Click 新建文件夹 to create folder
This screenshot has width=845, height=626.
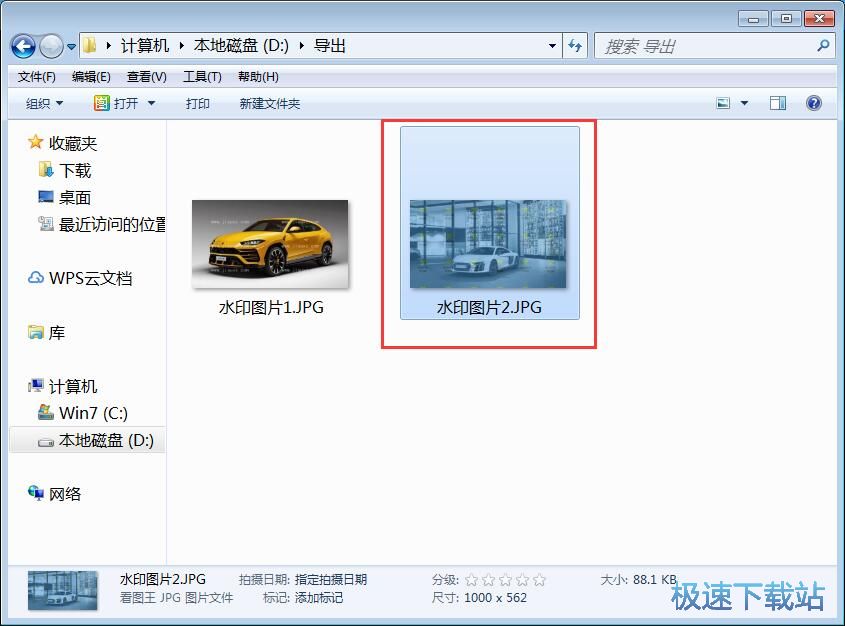(x=269, y=103)
